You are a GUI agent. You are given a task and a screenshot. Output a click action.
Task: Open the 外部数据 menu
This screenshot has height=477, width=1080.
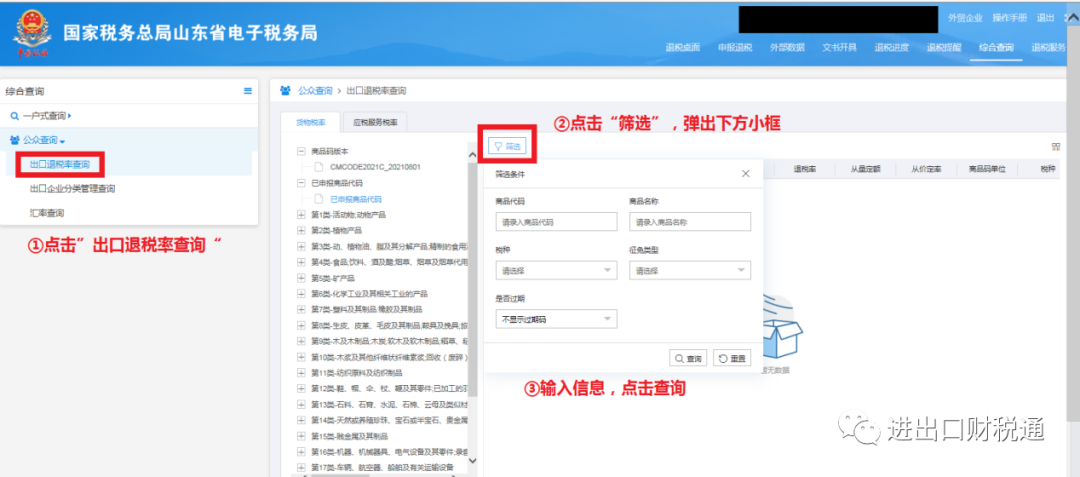tap(787, 47)
